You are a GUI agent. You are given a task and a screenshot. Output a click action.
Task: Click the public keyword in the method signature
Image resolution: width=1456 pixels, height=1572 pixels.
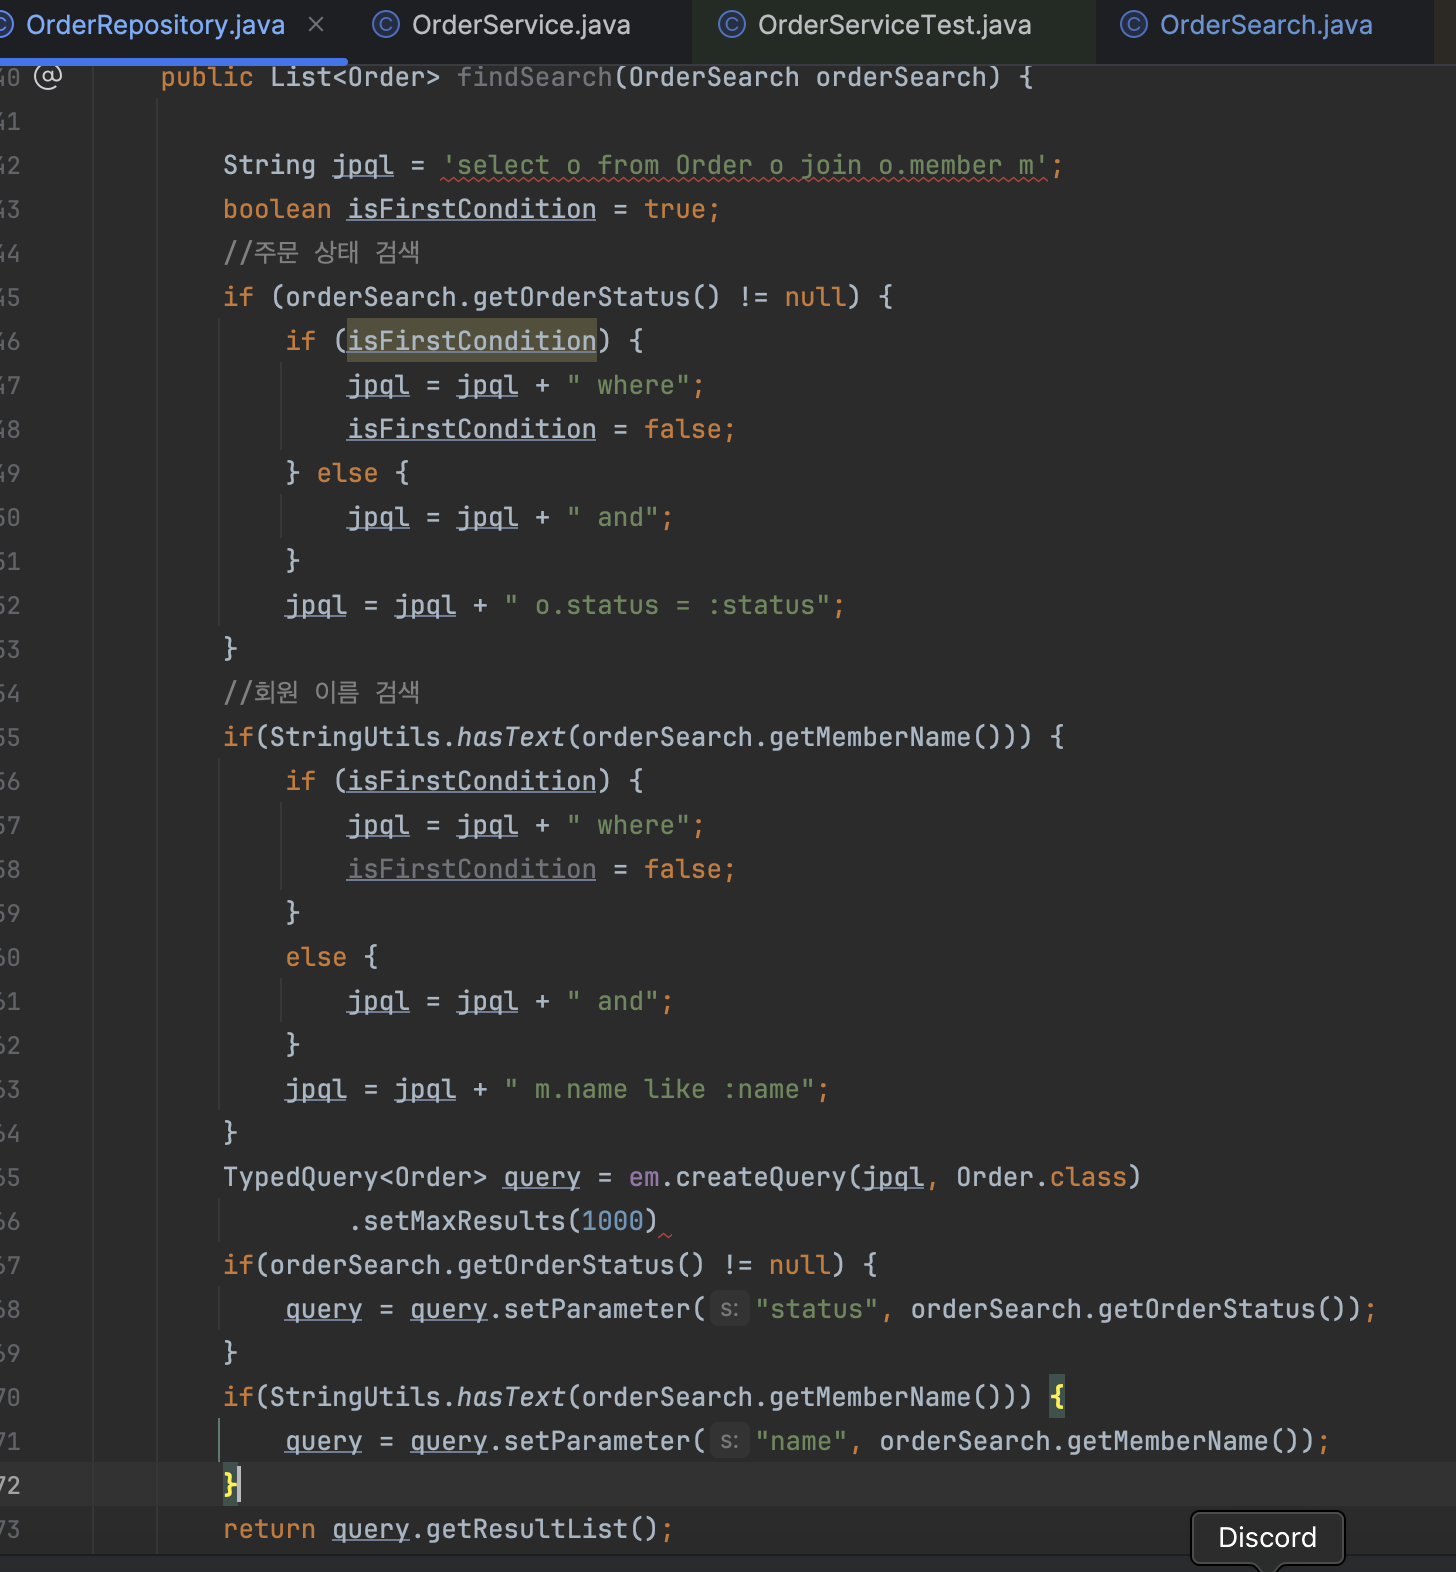[x=207, y=77]
